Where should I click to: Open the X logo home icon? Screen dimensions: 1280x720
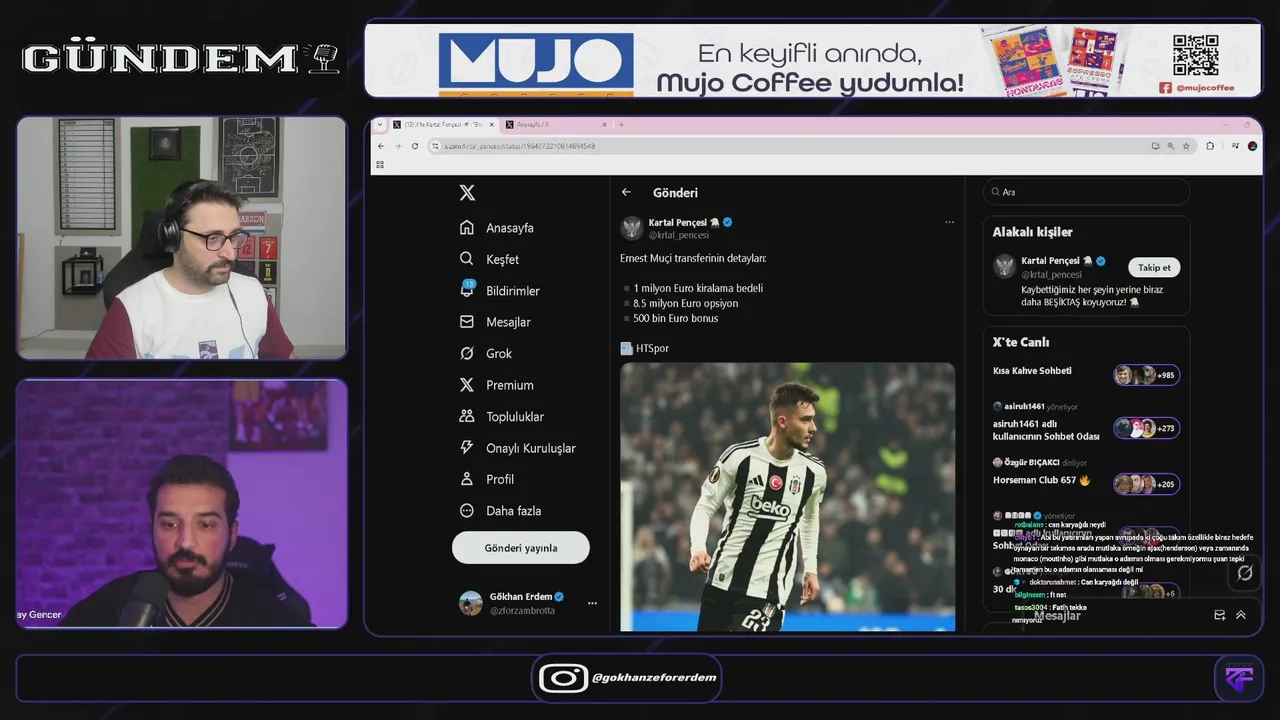[x=467, y=193]
